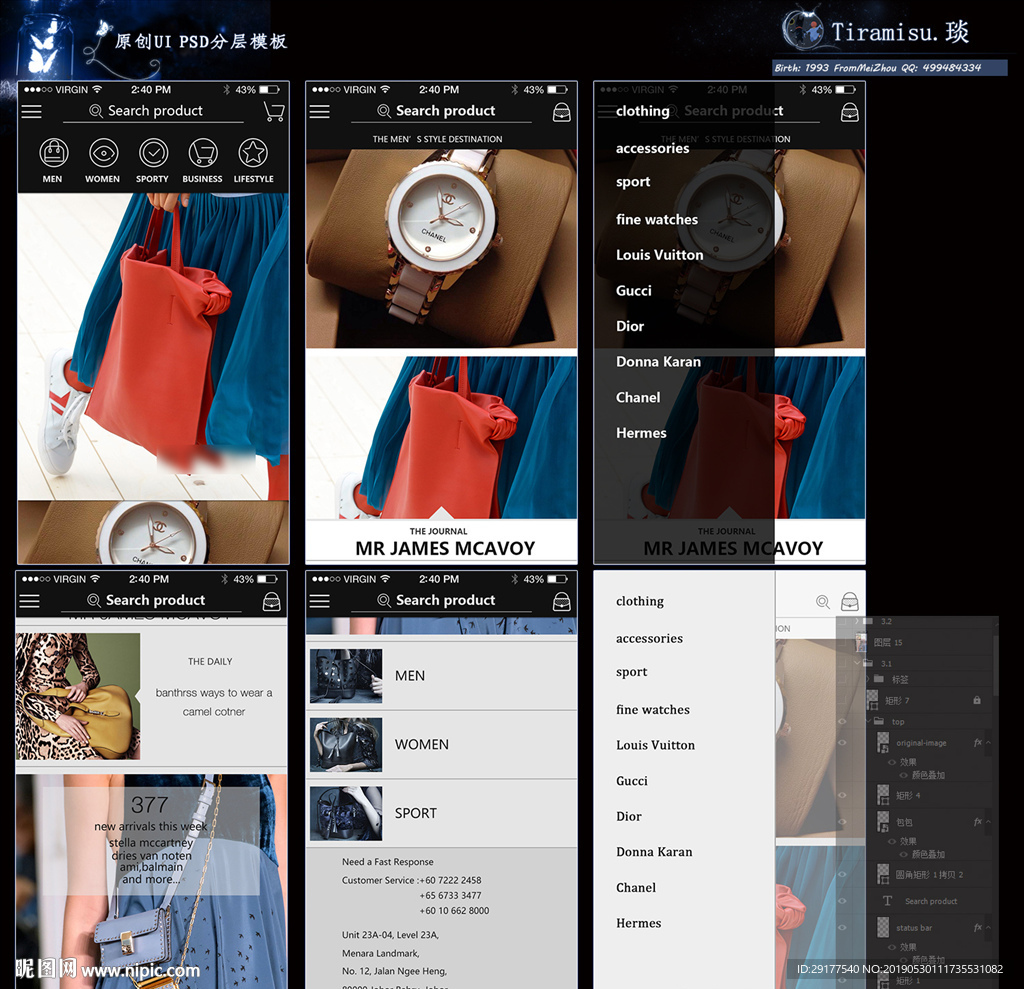
Task: Open WOMEN row in the category list
Action: coord(441,745)
